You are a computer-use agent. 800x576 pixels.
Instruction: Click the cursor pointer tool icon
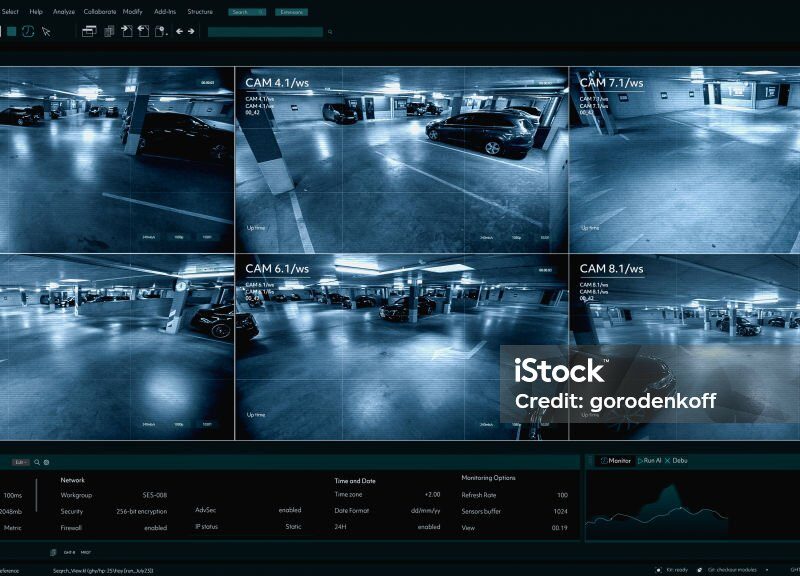point(46,32)
